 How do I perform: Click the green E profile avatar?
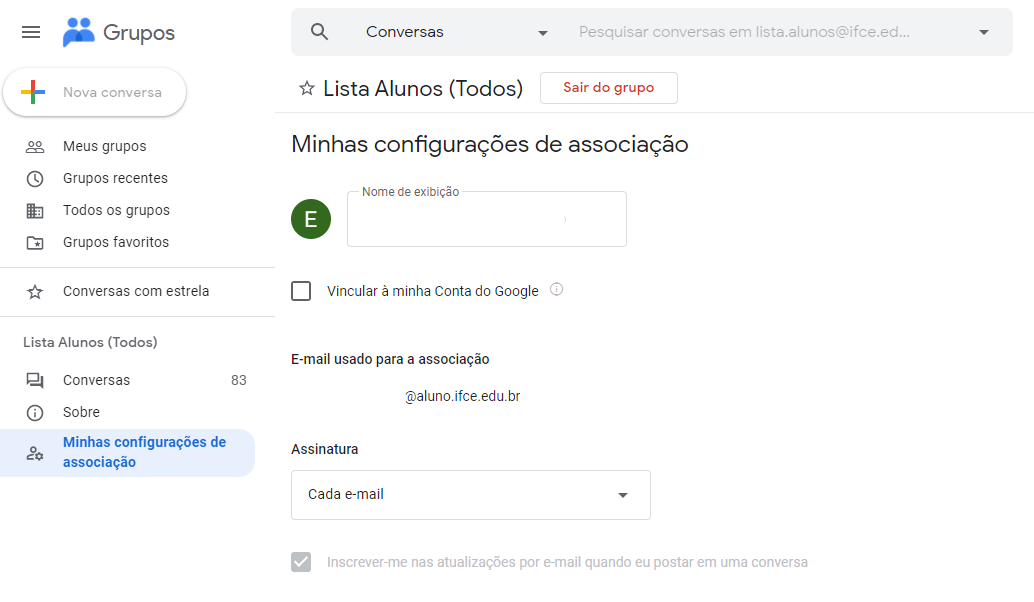[x=311, y=219]
